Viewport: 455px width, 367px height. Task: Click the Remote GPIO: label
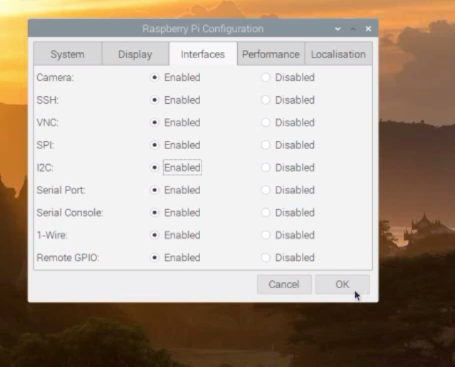tap(68, 257)
